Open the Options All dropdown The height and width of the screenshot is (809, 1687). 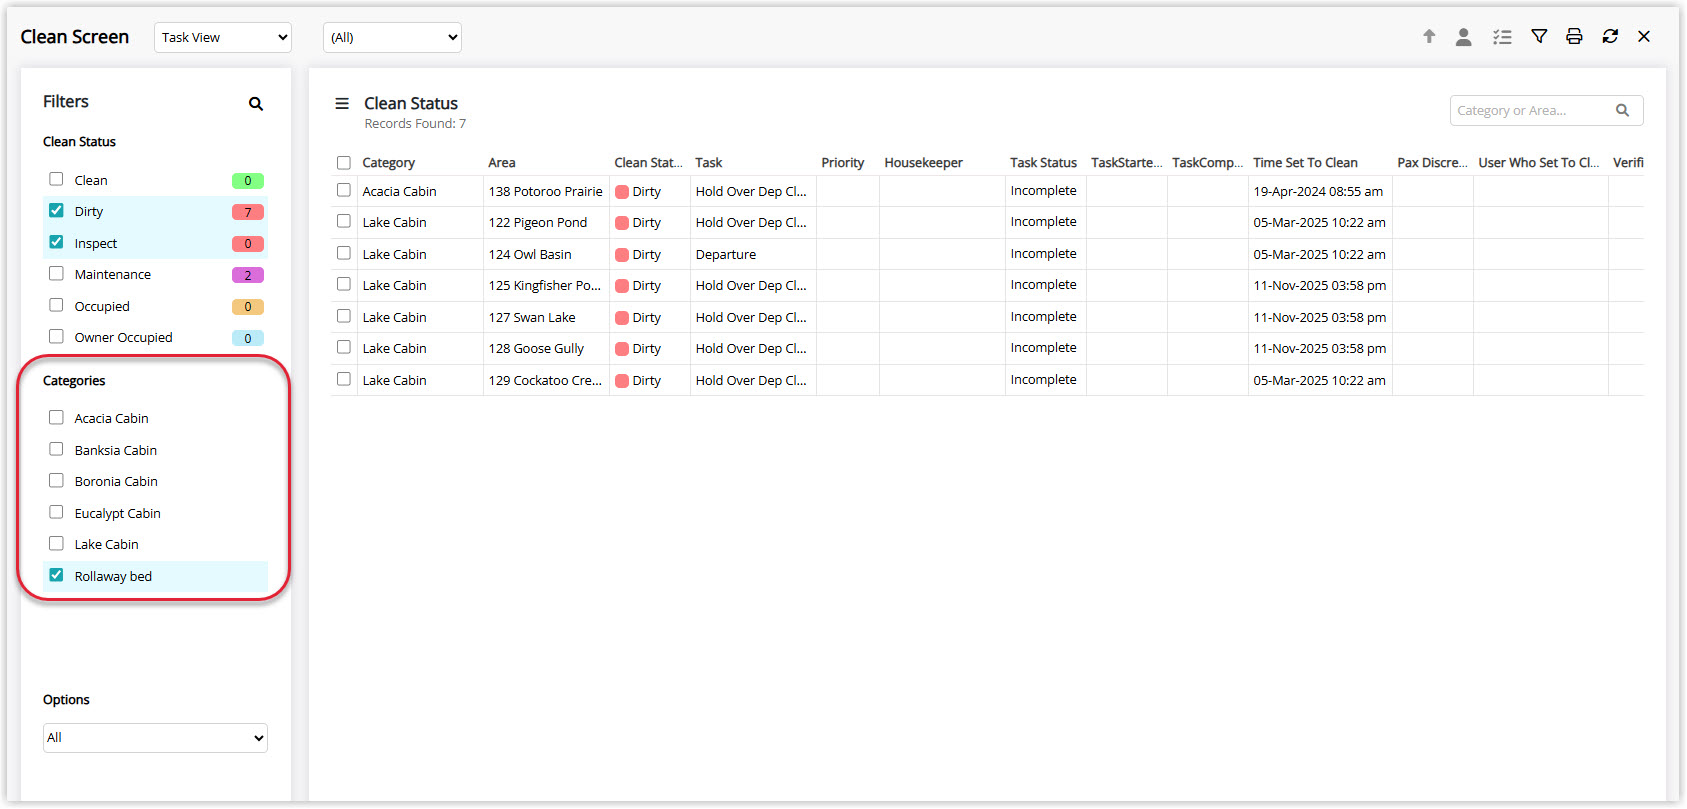point(155,738)
